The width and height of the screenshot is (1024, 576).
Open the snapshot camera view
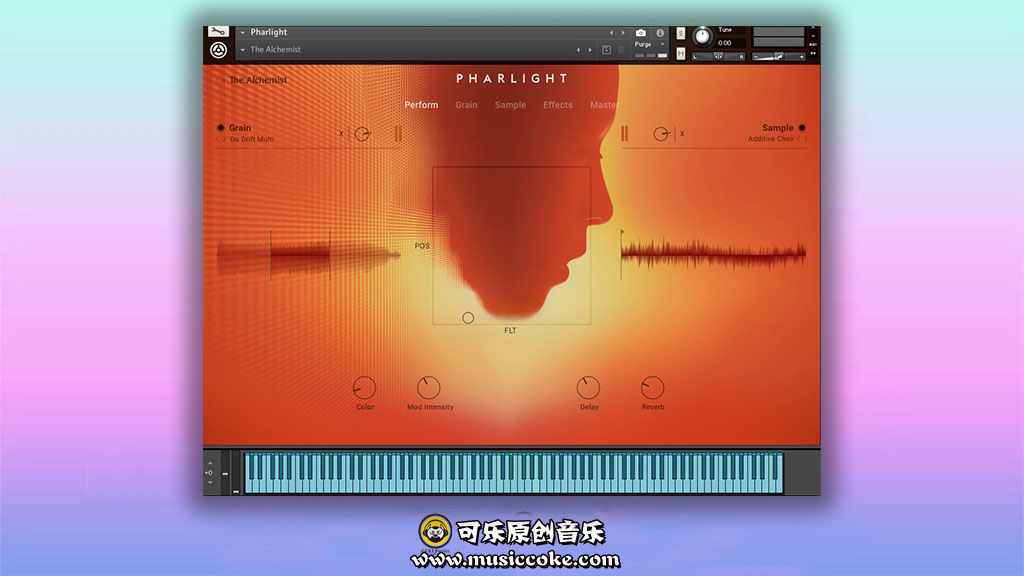tap(641, 33)
